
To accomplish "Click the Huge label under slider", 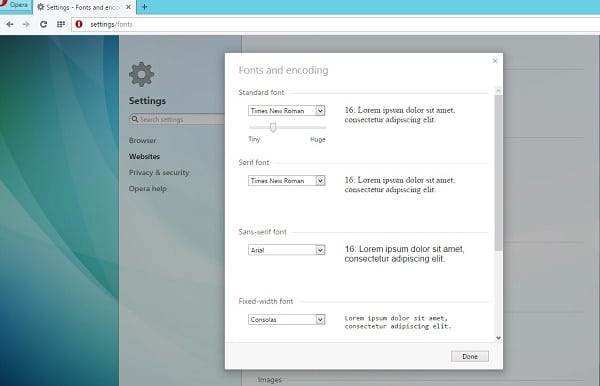I will (318, 140).
